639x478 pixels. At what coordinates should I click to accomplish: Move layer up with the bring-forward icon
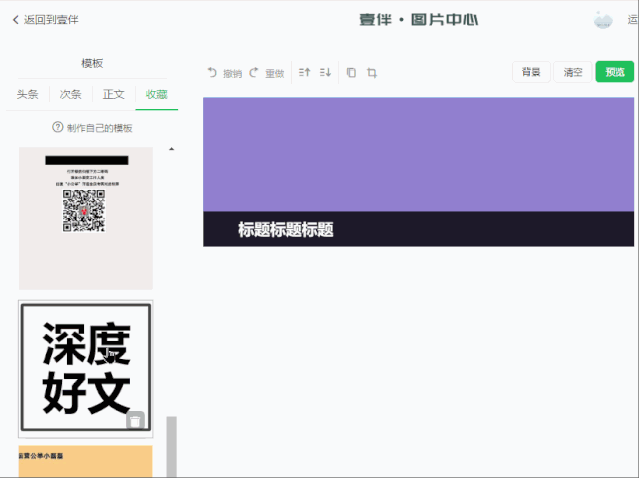(305, 73)
